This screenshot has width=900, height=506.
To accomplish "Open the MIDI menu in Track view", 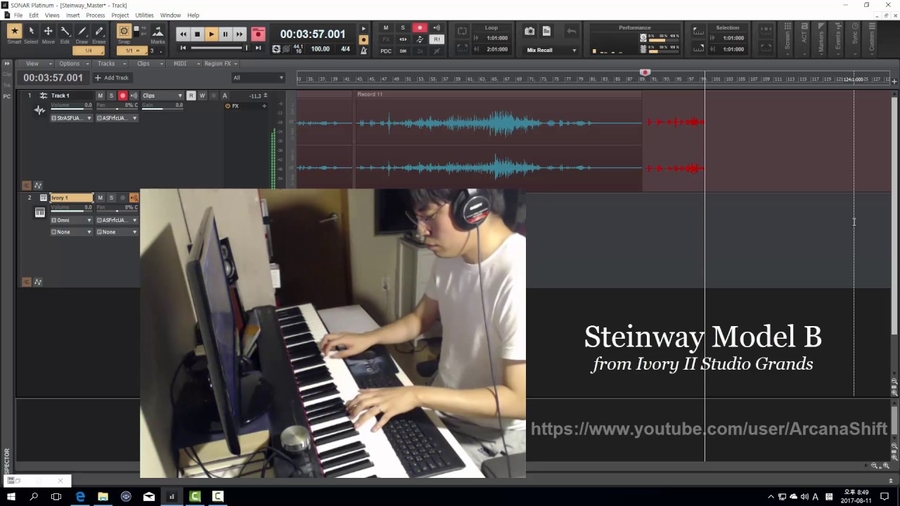I will pyautogui.click(x=185, y=64).
